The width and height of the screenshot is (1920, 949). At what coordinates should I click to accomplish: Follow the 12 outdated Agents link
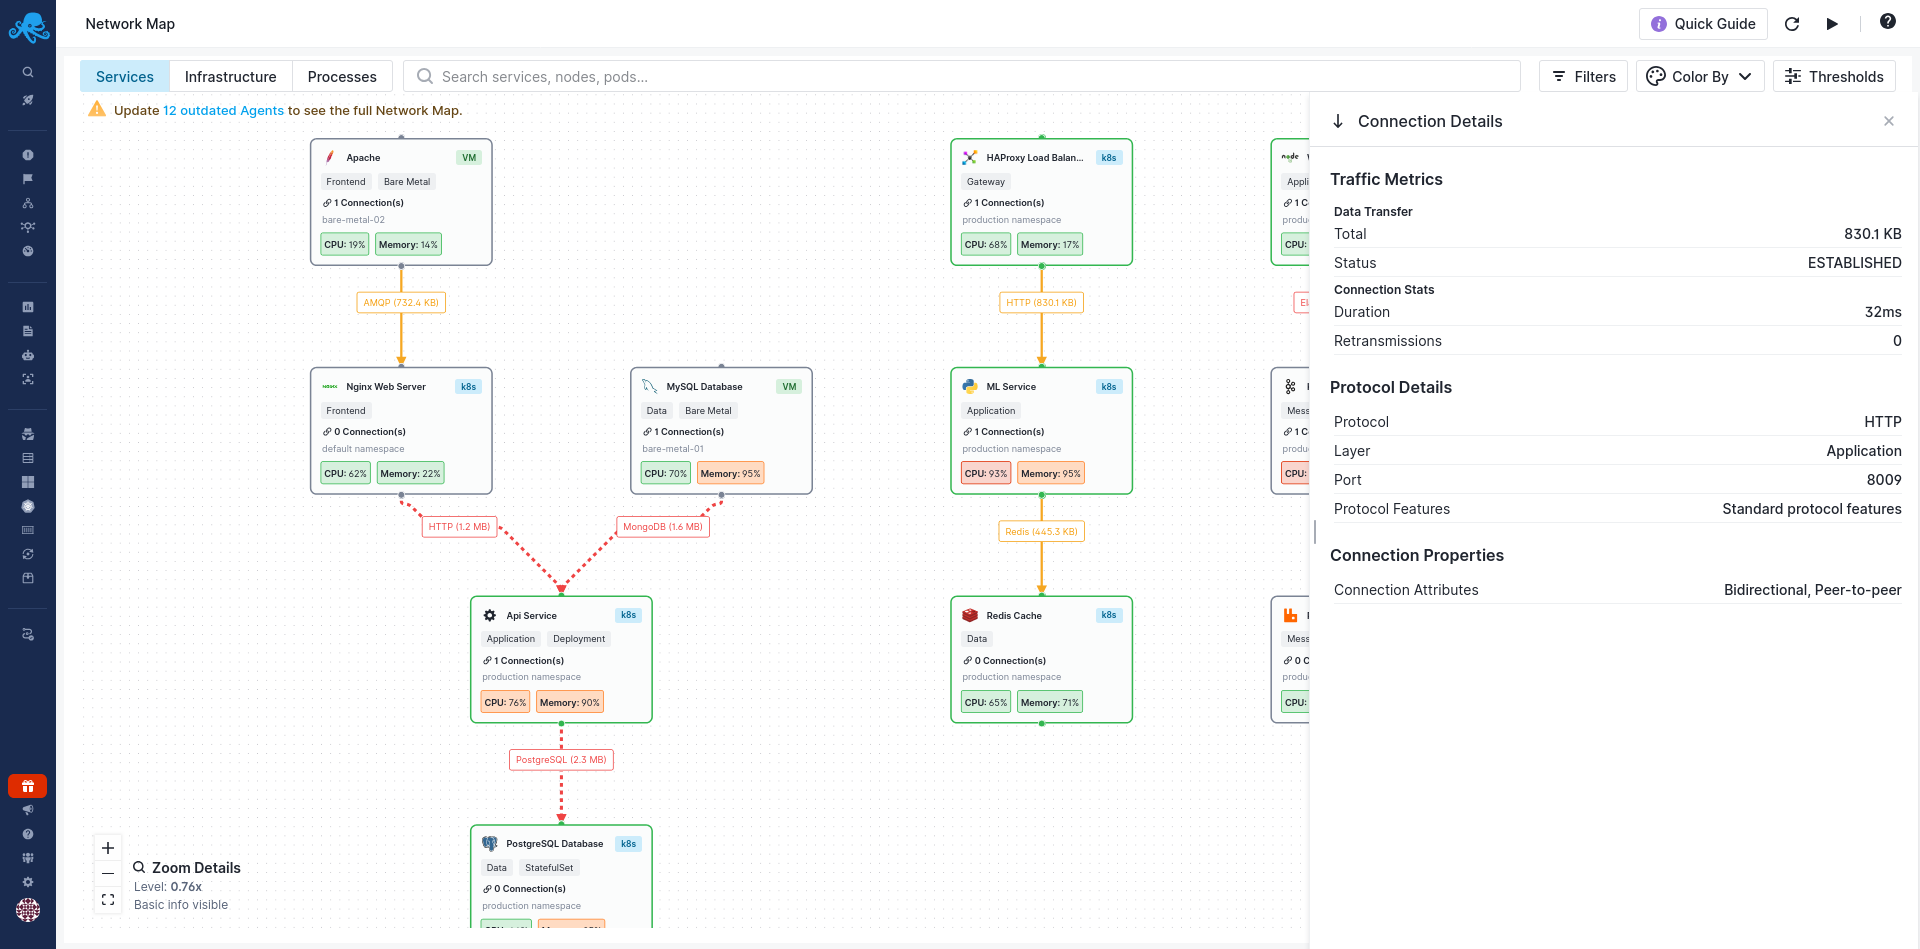[x=223, y=111]
